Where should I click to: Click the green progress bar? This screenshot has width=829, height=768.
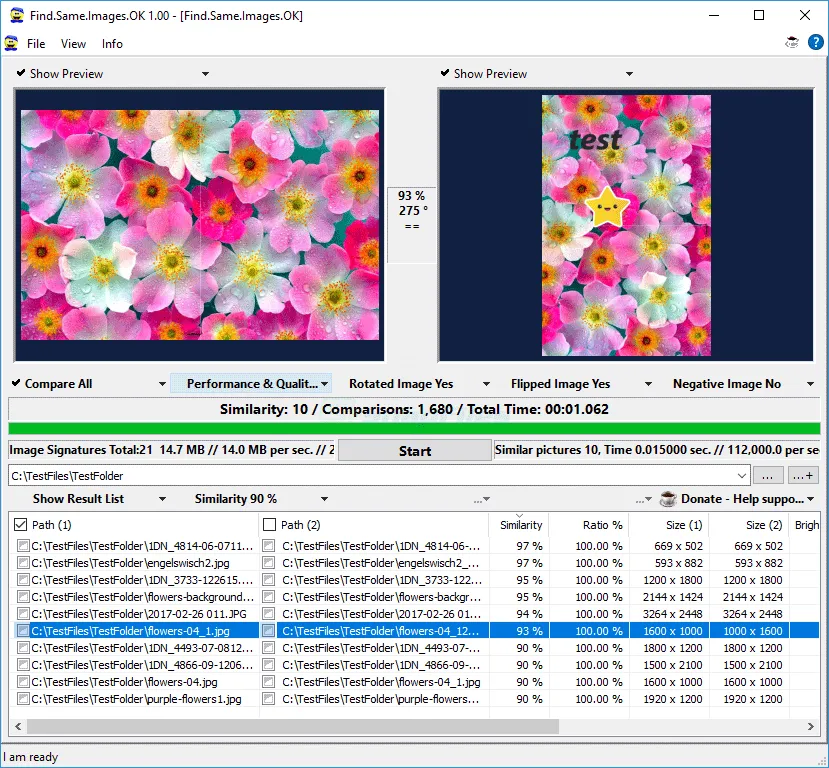(414, 428)
